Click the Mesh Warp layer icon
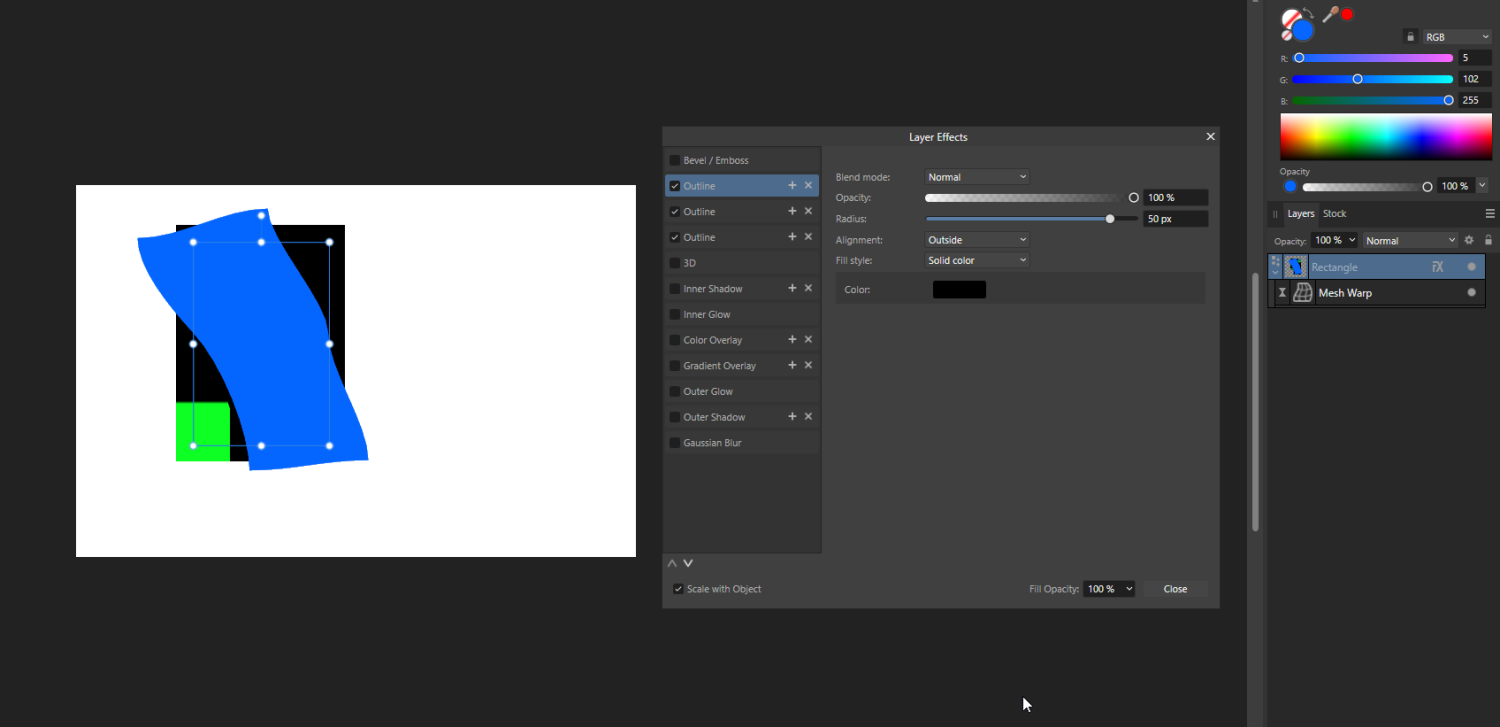The image size is (1500, 727). pyautogui.click(x=1302, y=292)
